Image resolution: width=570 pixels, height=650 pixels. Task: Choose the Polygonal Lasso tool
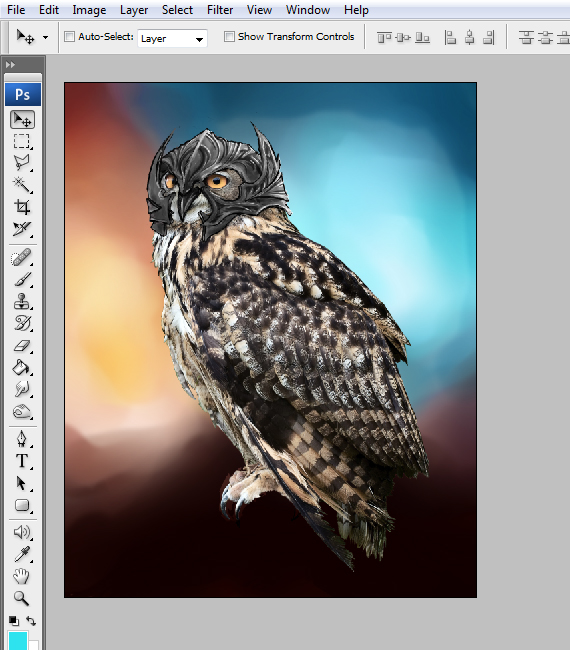(x=22, y=162)
